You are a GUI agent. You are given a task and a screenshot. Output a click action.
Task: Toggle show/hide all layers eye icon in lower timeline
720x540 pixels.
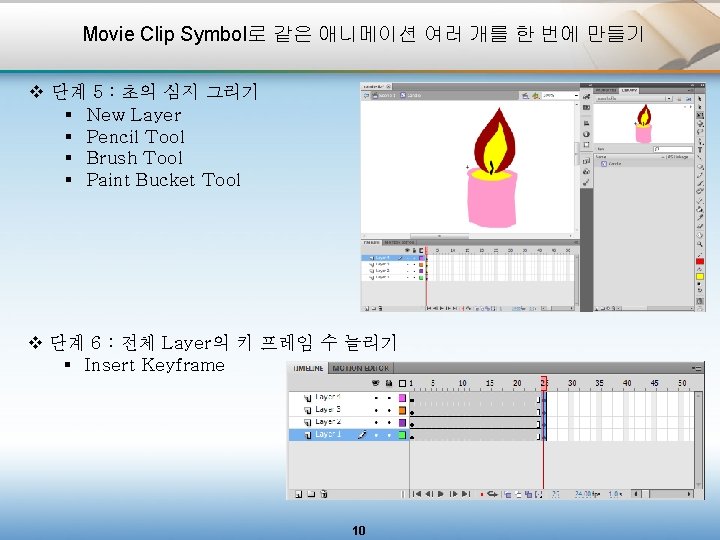pos(376,383)
